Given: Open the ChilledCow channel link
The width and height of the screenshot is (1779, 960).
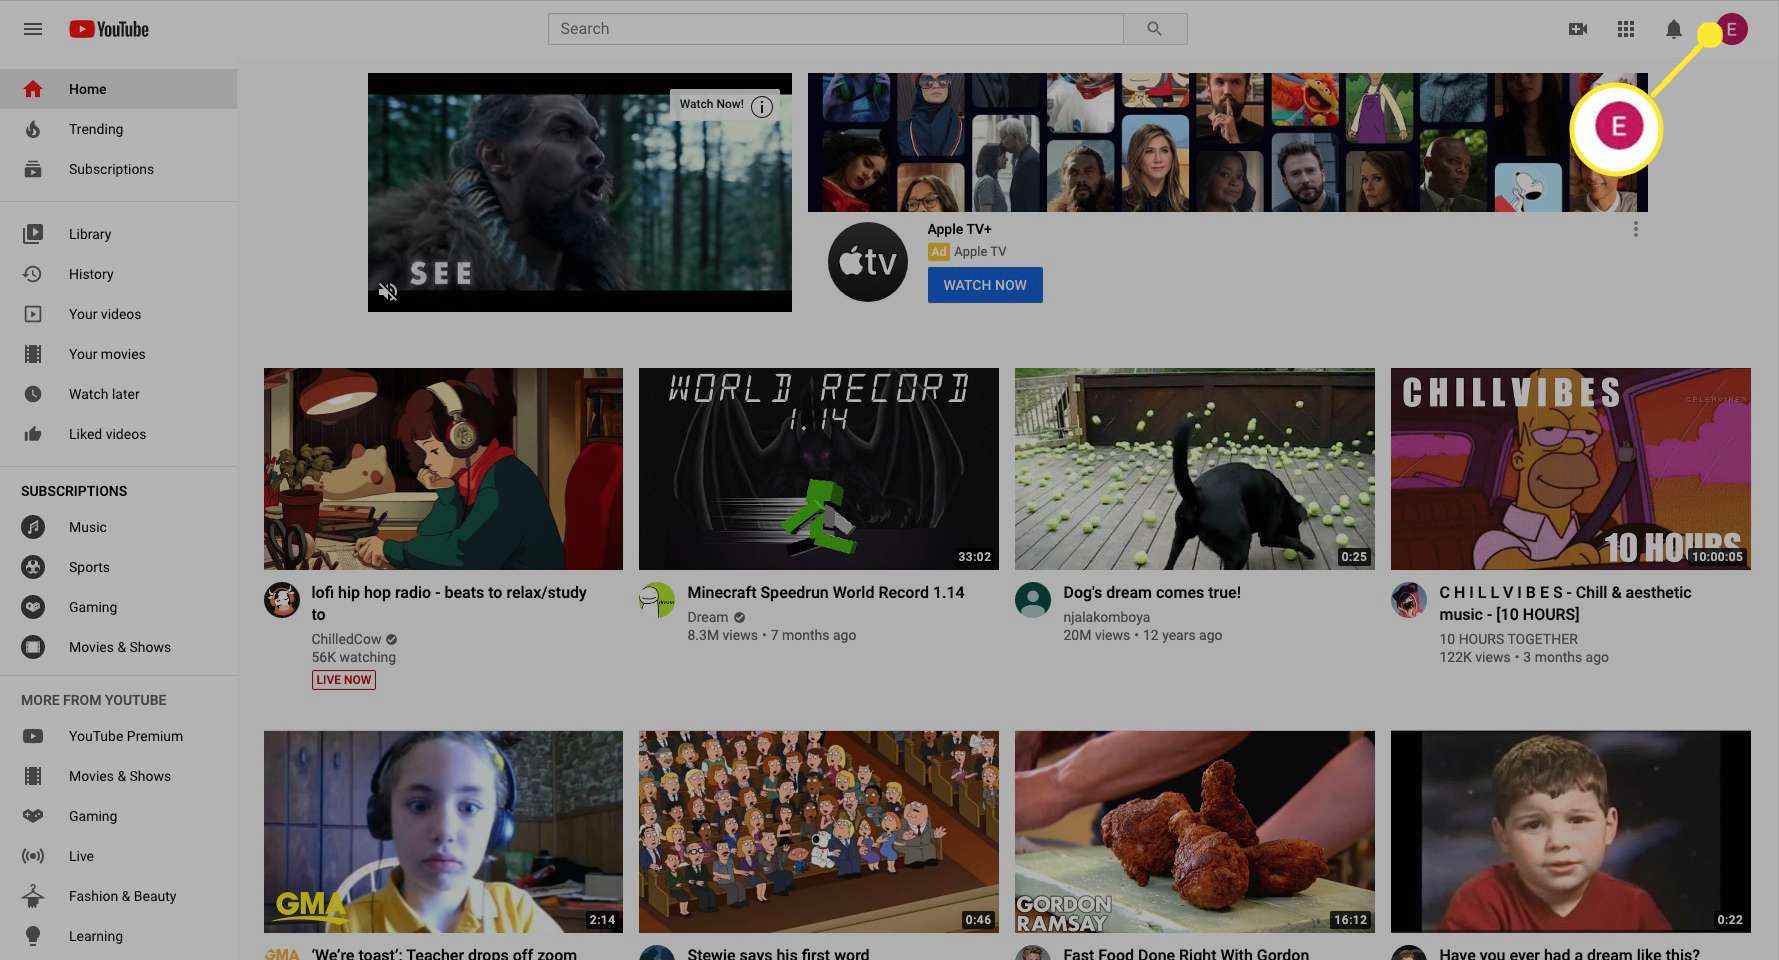Looking at the screenshot, I should pos(346,639).
